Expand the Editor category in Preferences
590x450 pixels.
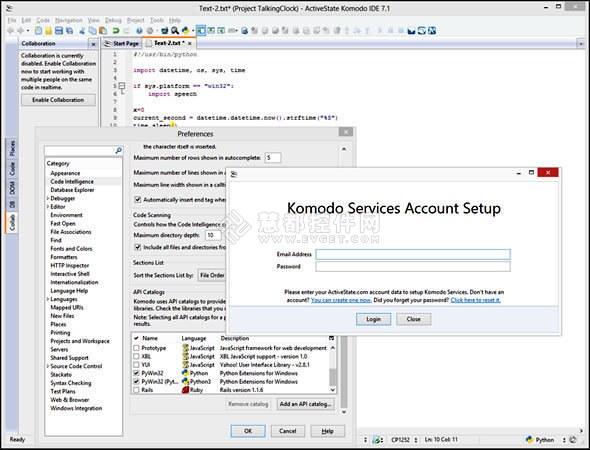(48, 207)
